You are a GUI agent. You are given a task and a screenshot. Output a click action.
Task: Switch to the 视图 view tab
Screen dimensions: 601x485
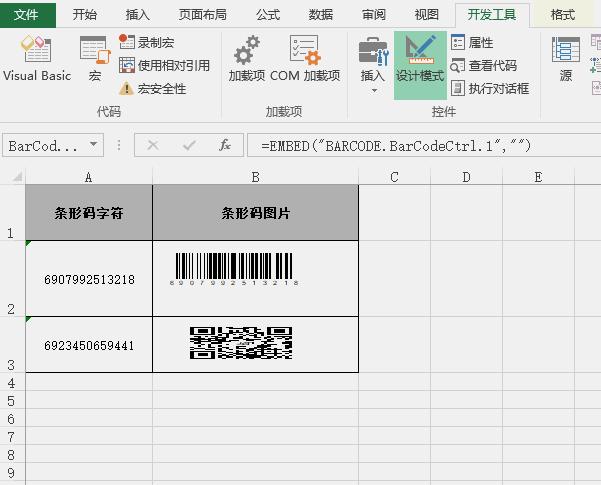[x=426, y=15]
